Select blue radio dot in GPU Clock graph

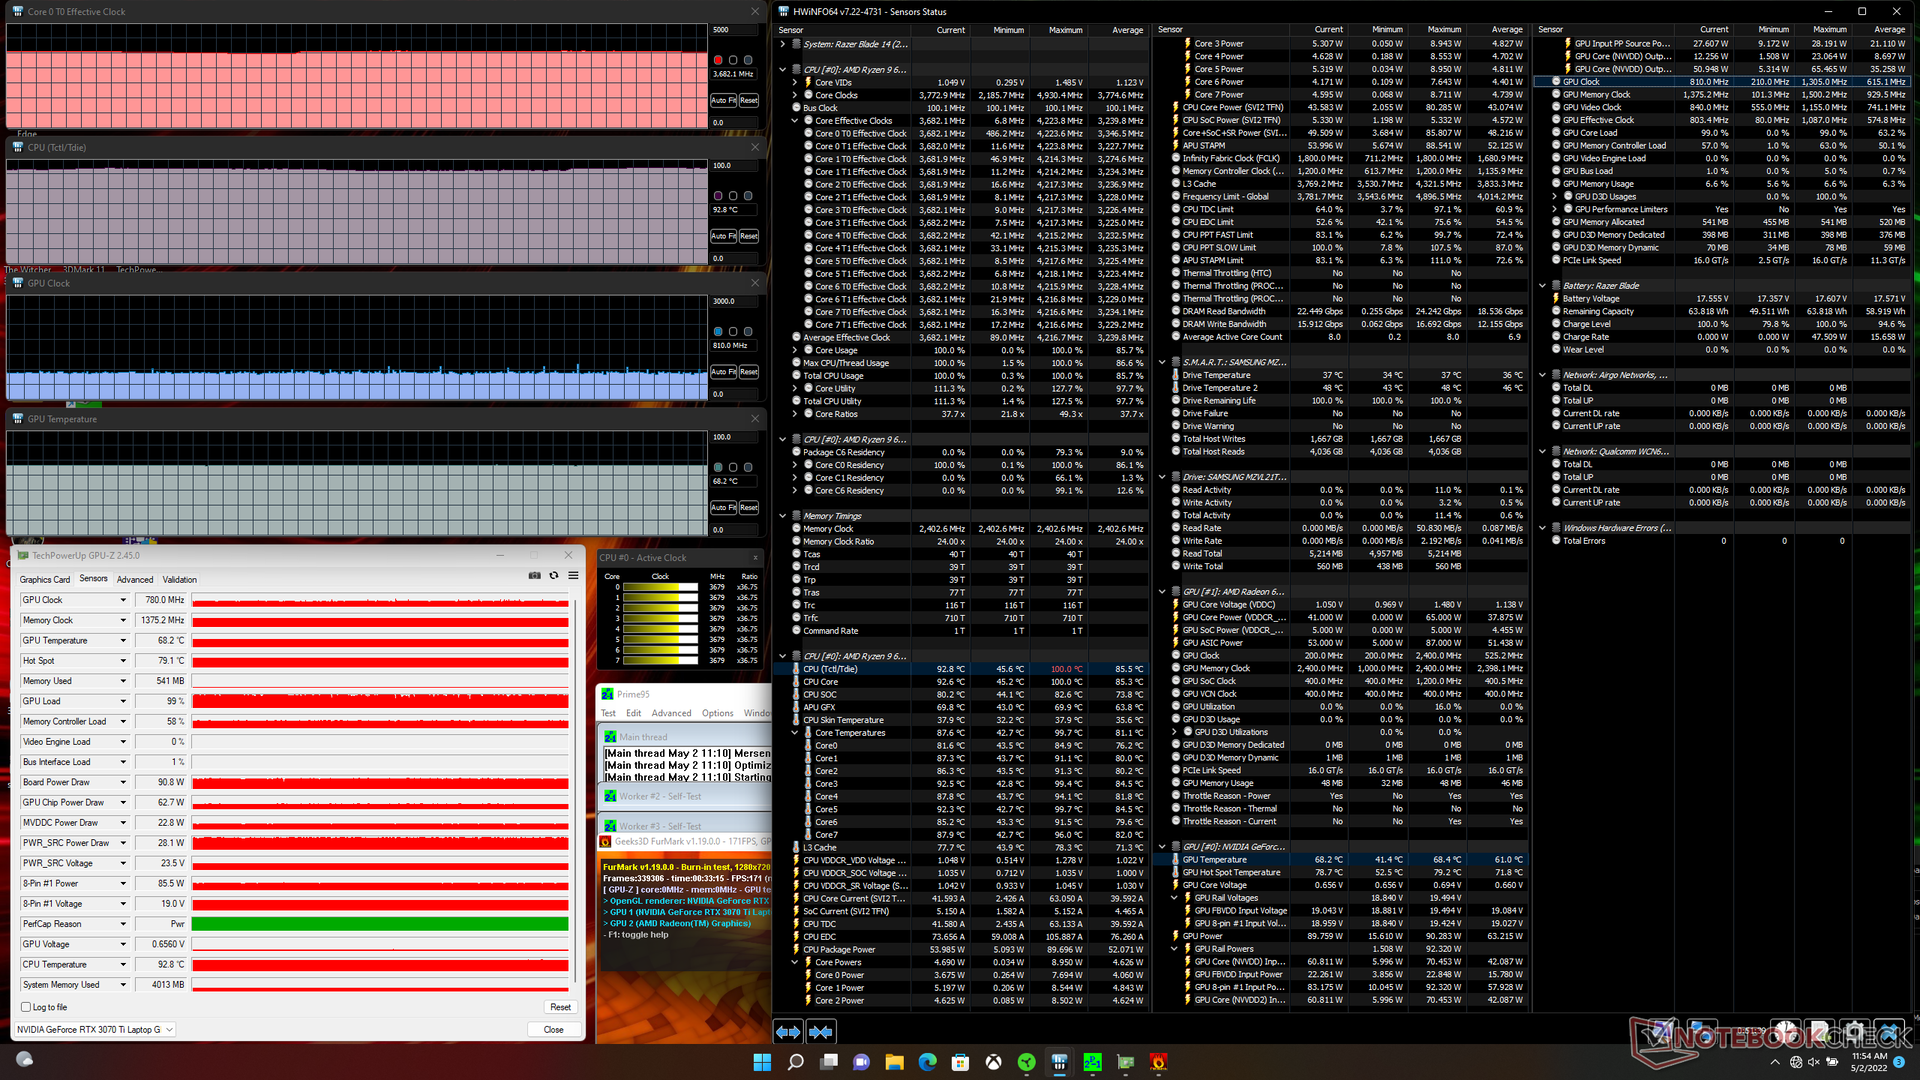pos(718,331)
